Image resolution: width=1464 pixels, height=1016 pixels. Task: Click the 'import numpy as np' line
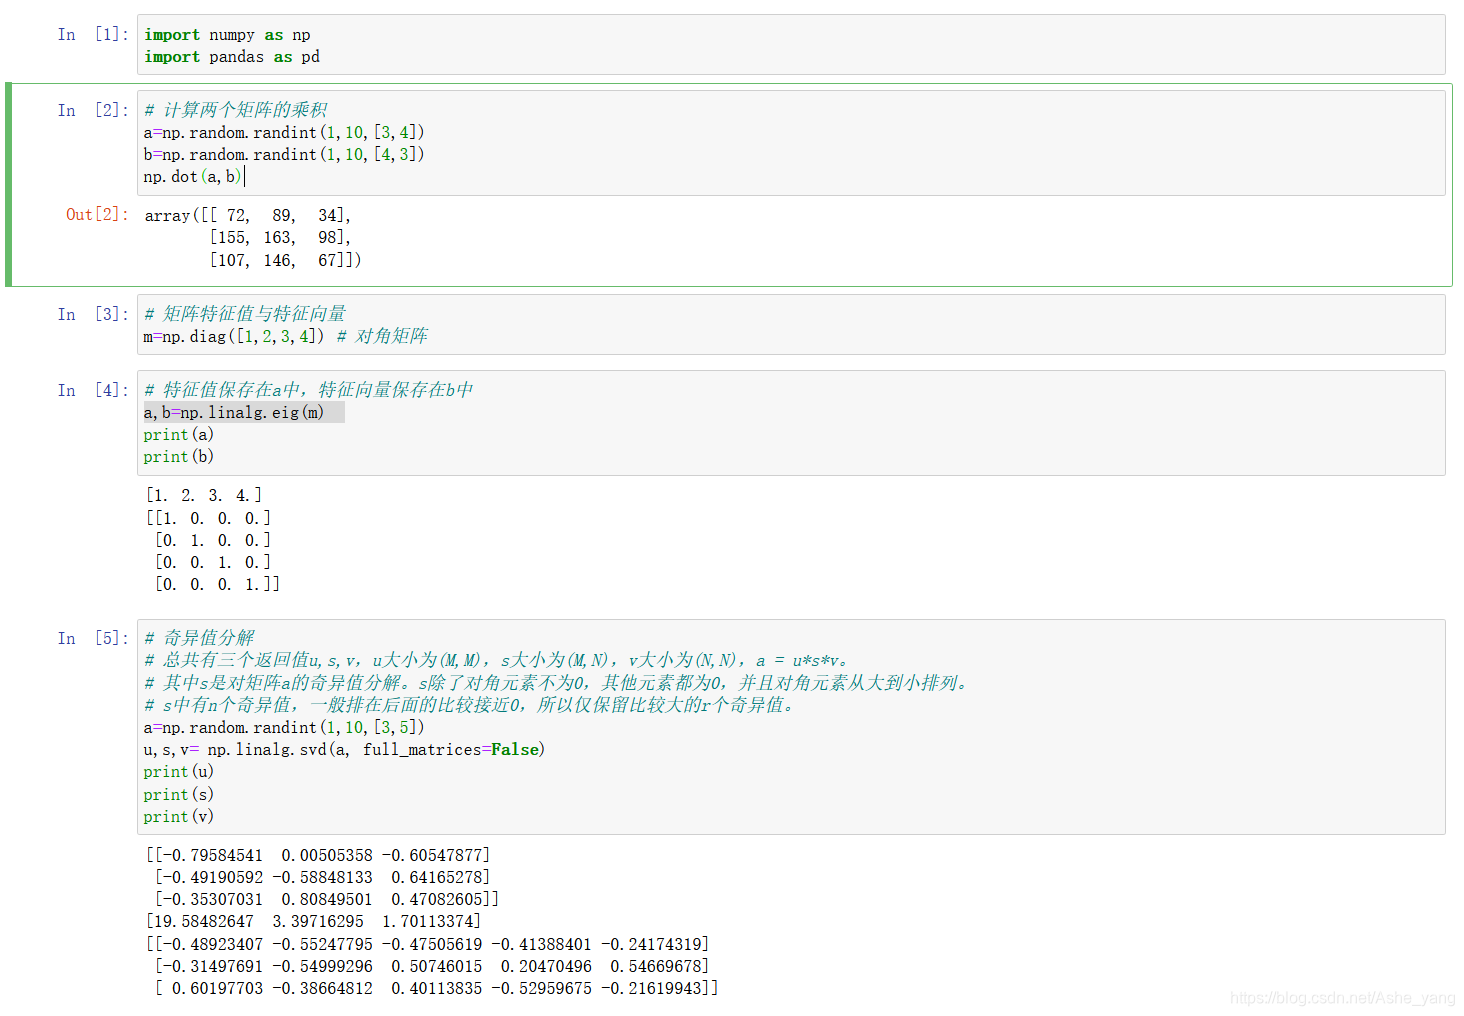(227, 35)
